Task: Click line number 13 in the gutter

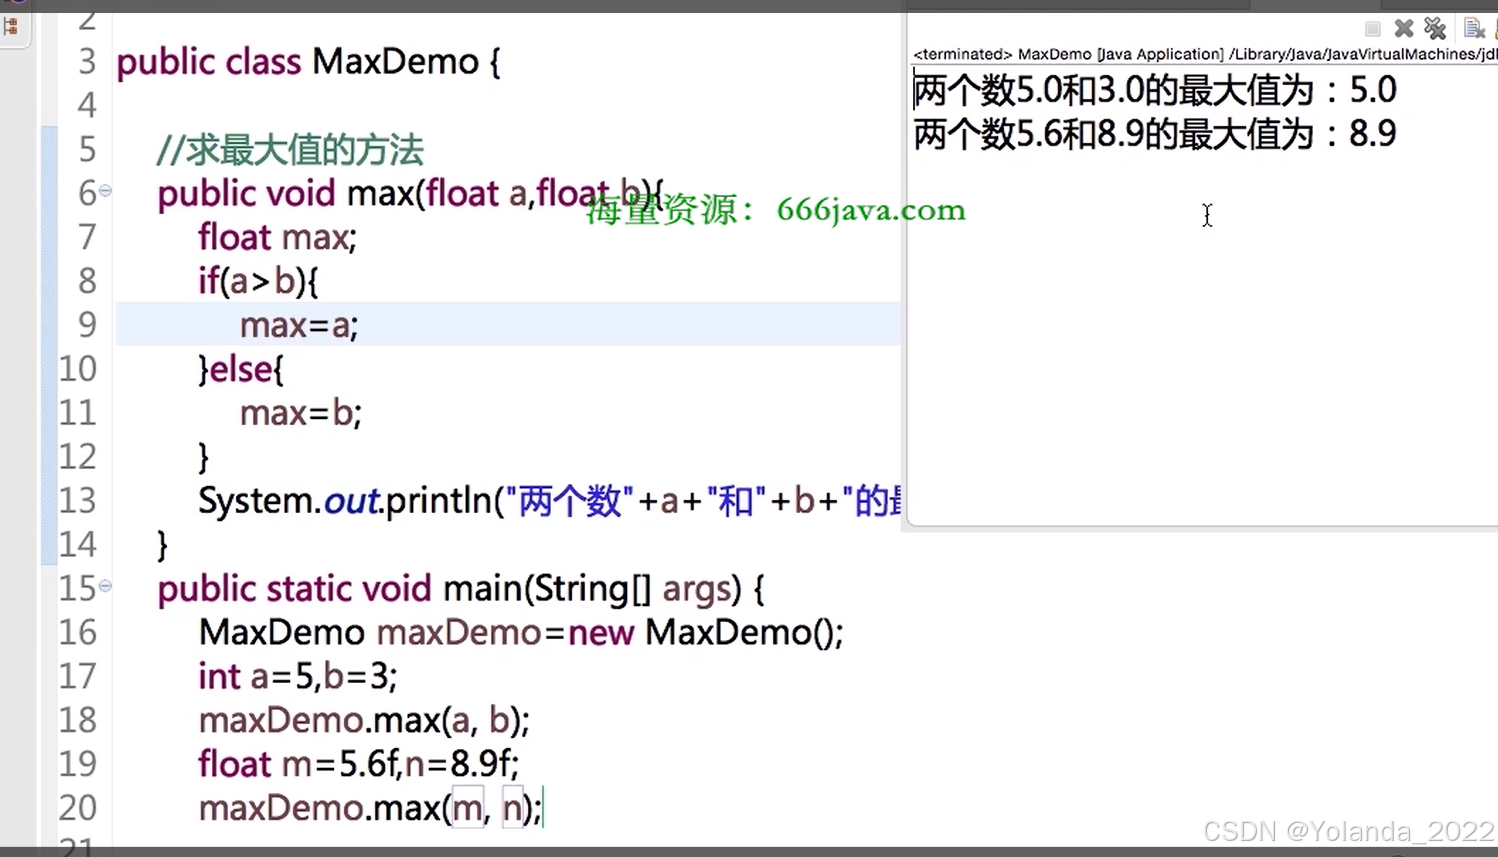Action: [77, 500]
